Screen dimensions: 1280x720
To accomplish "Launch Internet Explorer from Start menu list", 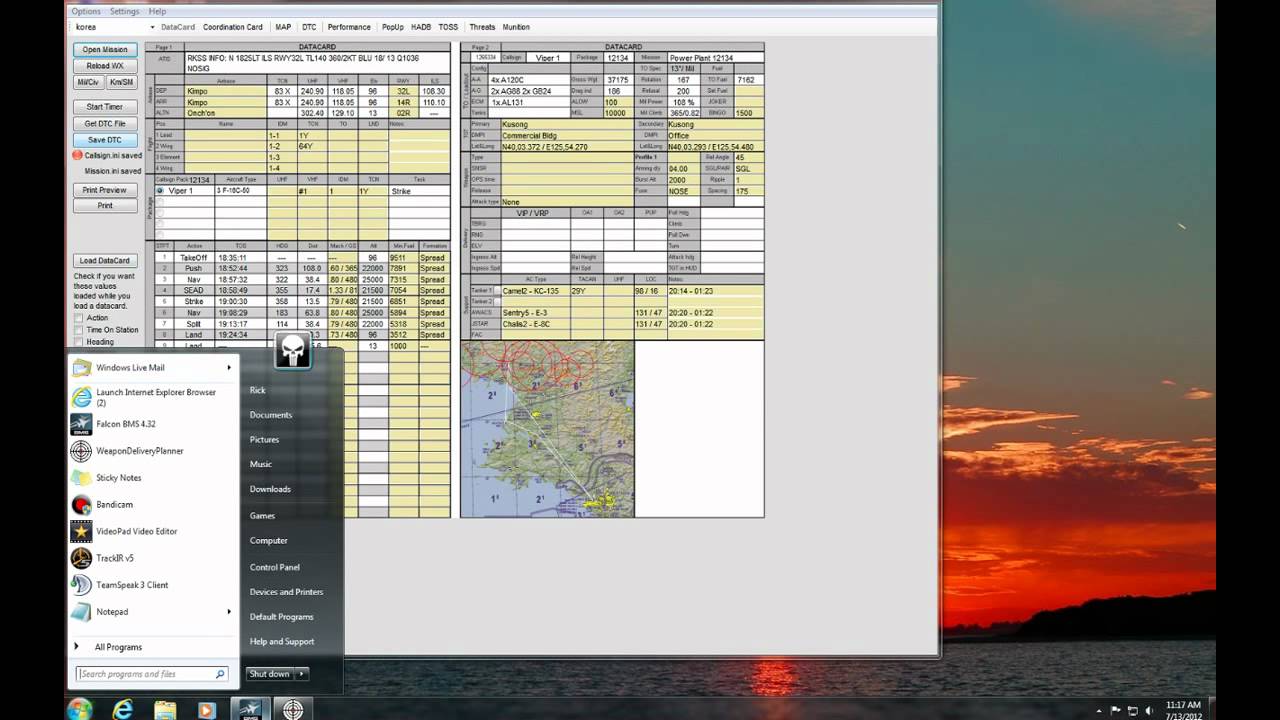I will pyautogui.click(x=81, y=397).
